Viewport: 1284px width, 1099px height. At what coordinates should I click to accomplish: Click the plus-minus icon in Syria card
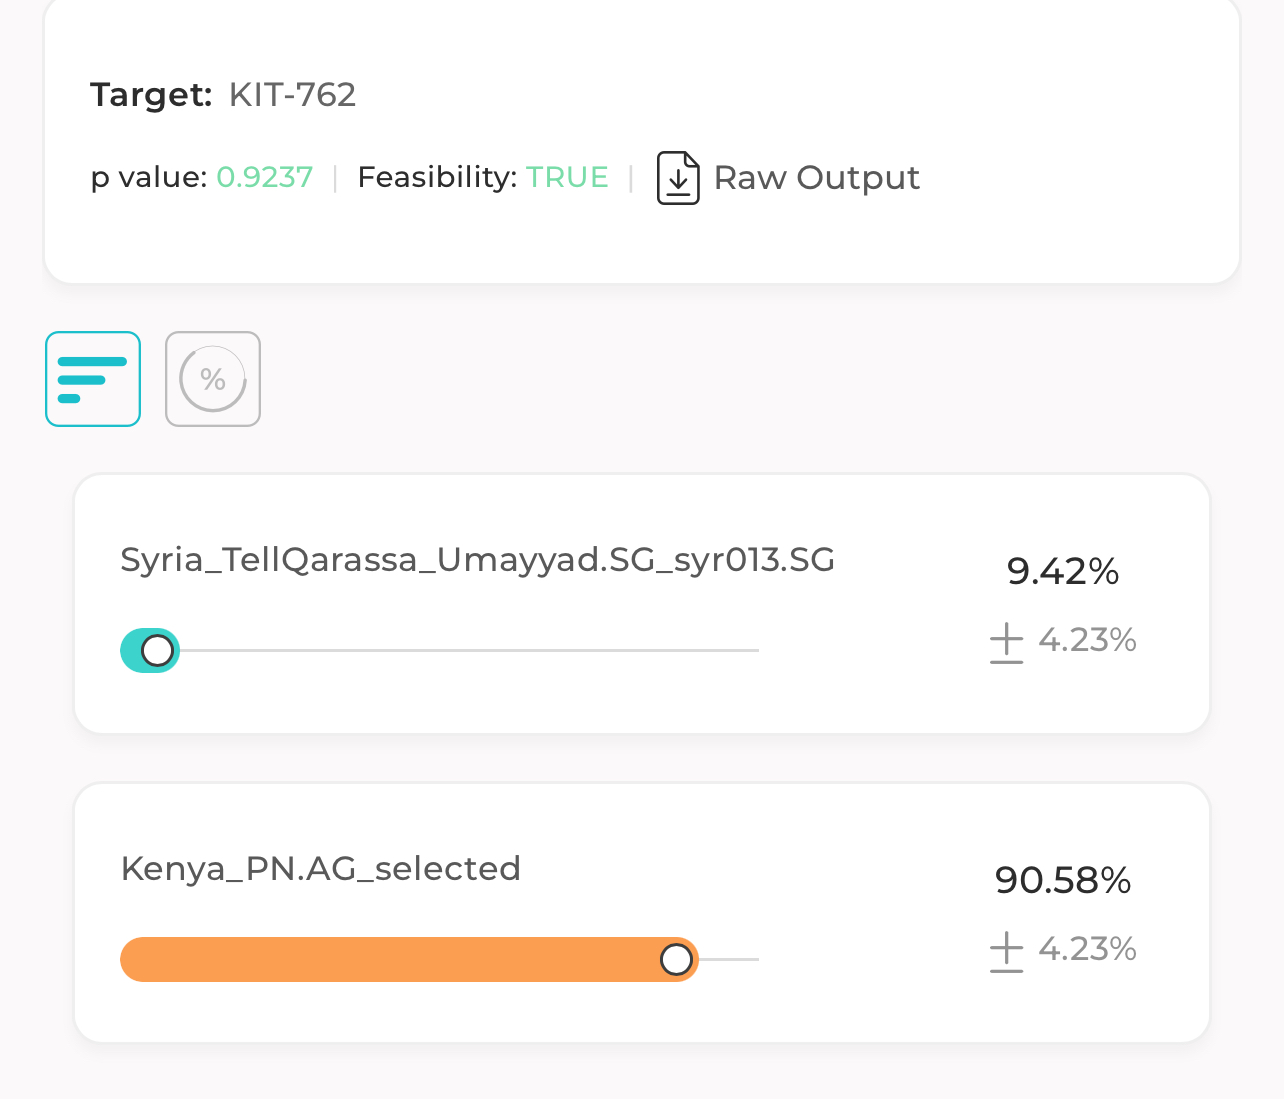tap(1006, 642)
